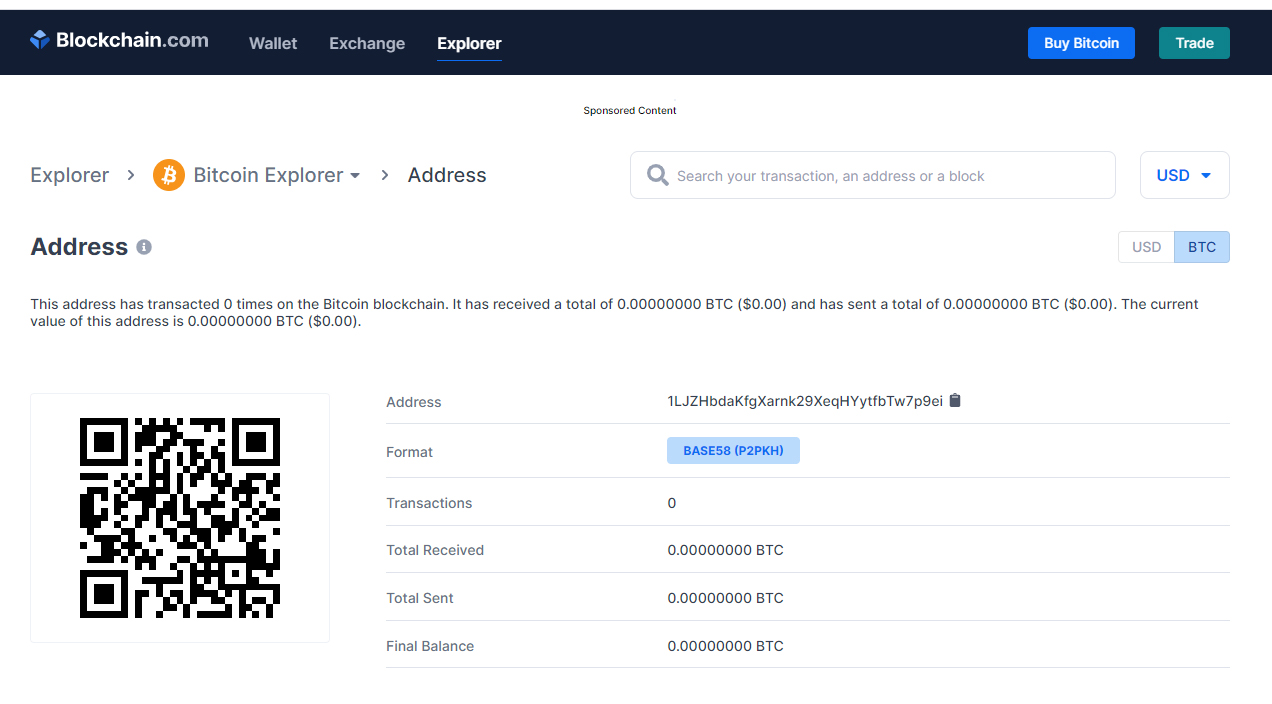1272x704 pixels.
Task: Click the BASE58 (P2PKH) format badge
Action: 733,451
